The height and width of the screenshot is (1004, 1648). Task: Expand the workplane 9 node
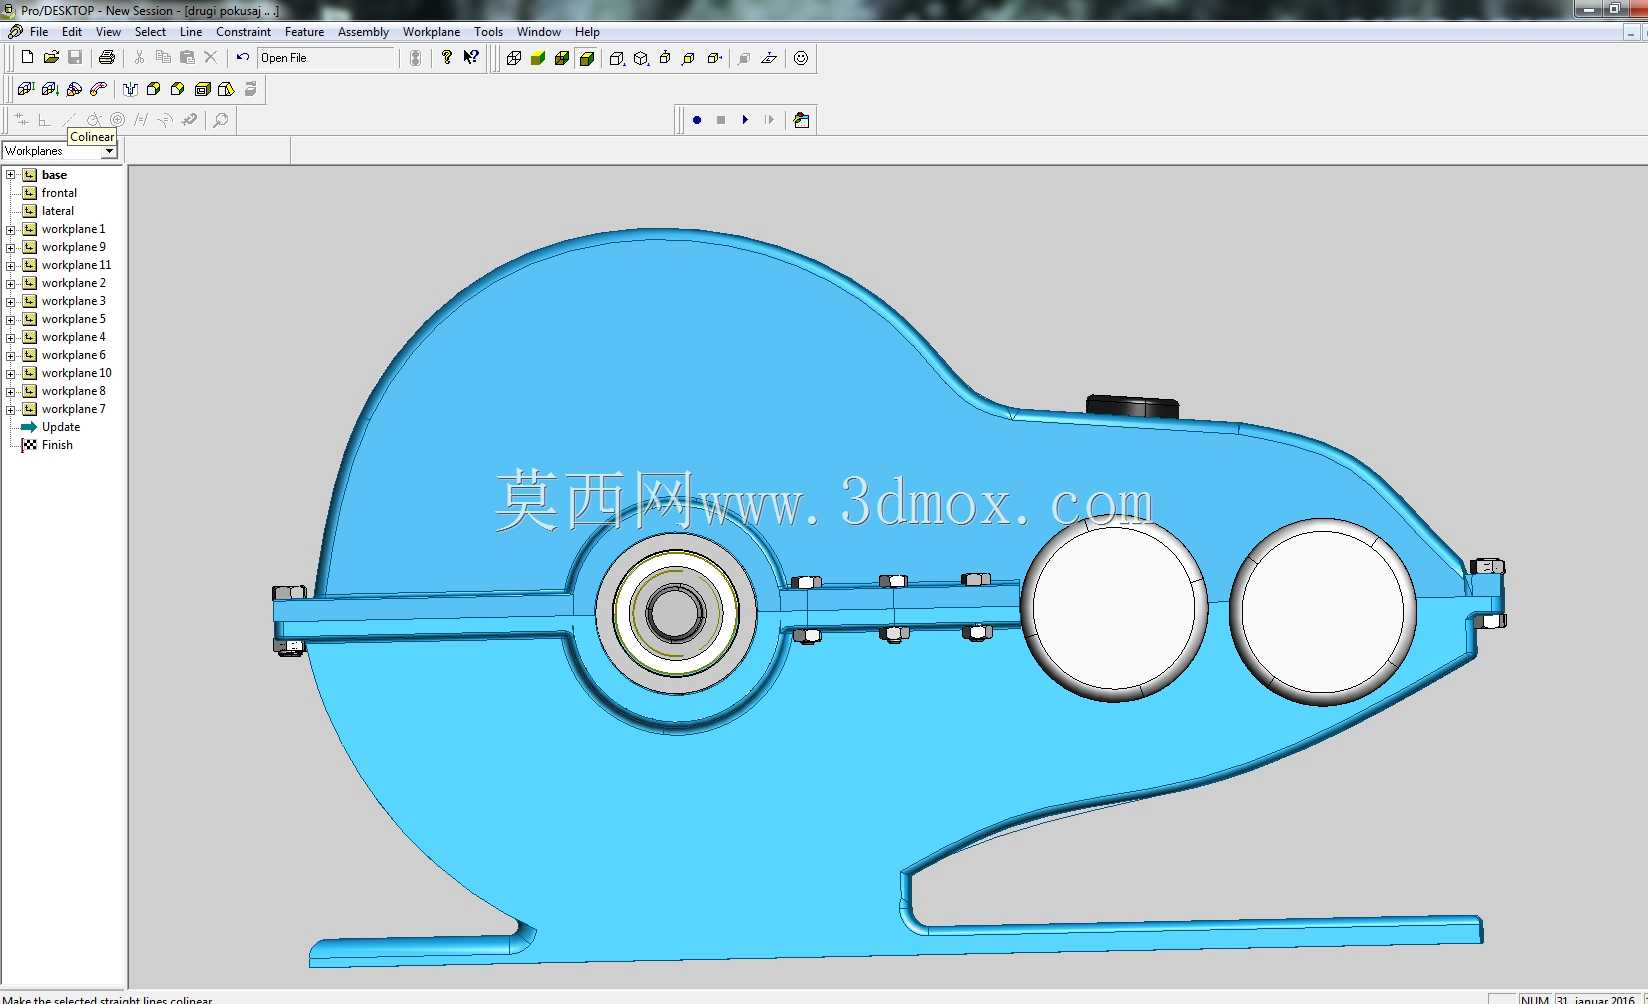(11, 247)
